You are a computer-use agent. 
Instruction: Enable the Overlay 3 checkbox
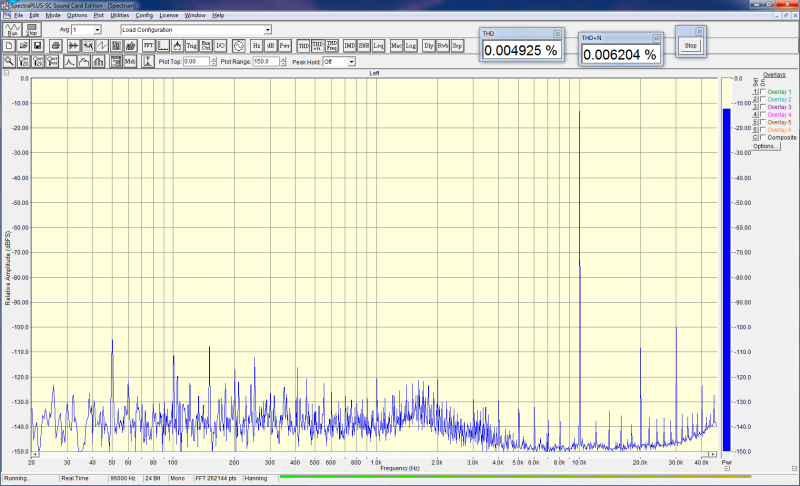(763, 107)
